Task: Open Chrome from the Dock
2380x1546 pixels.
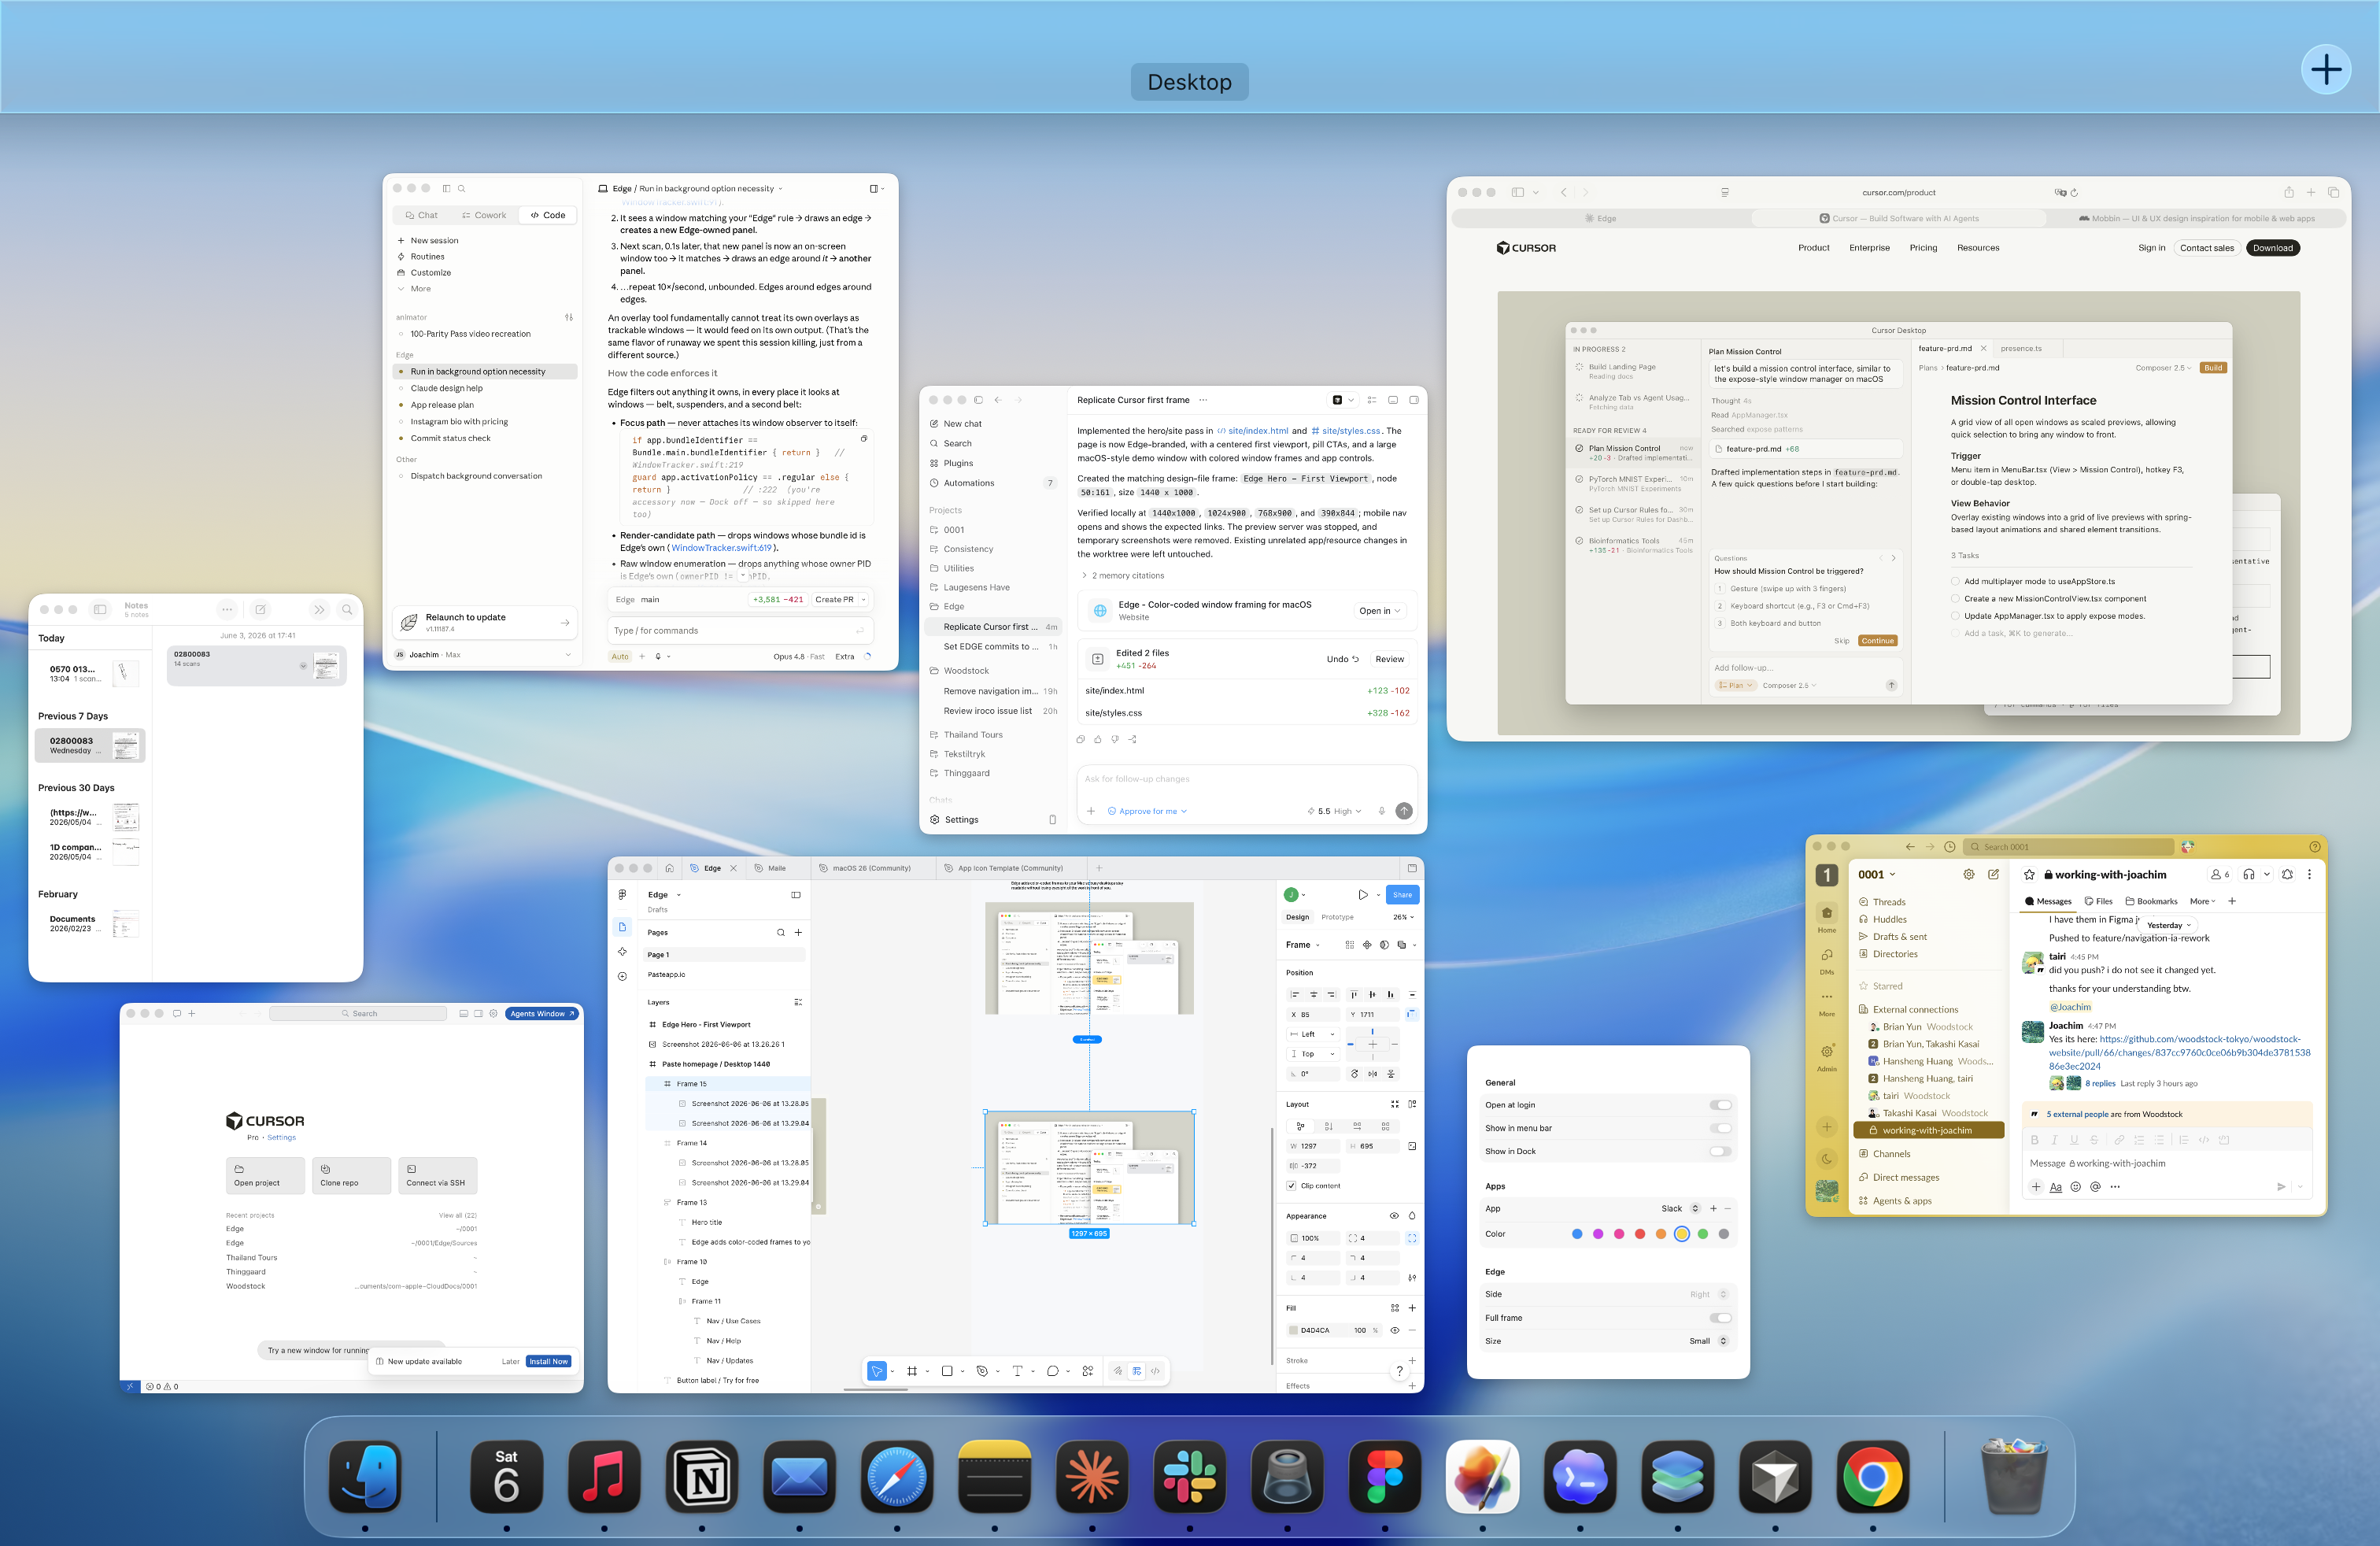Action: point(1872,1477)
